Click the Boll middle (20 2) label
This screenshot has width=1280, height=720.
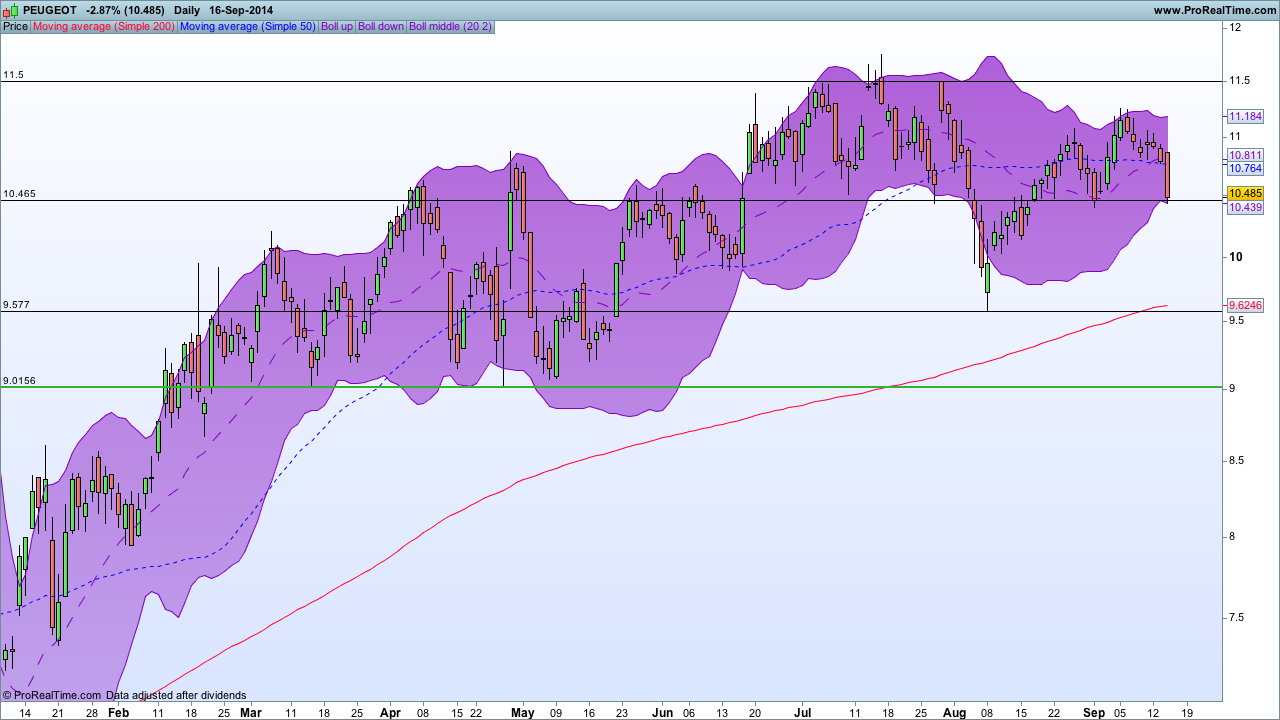[x=450, y=26]
